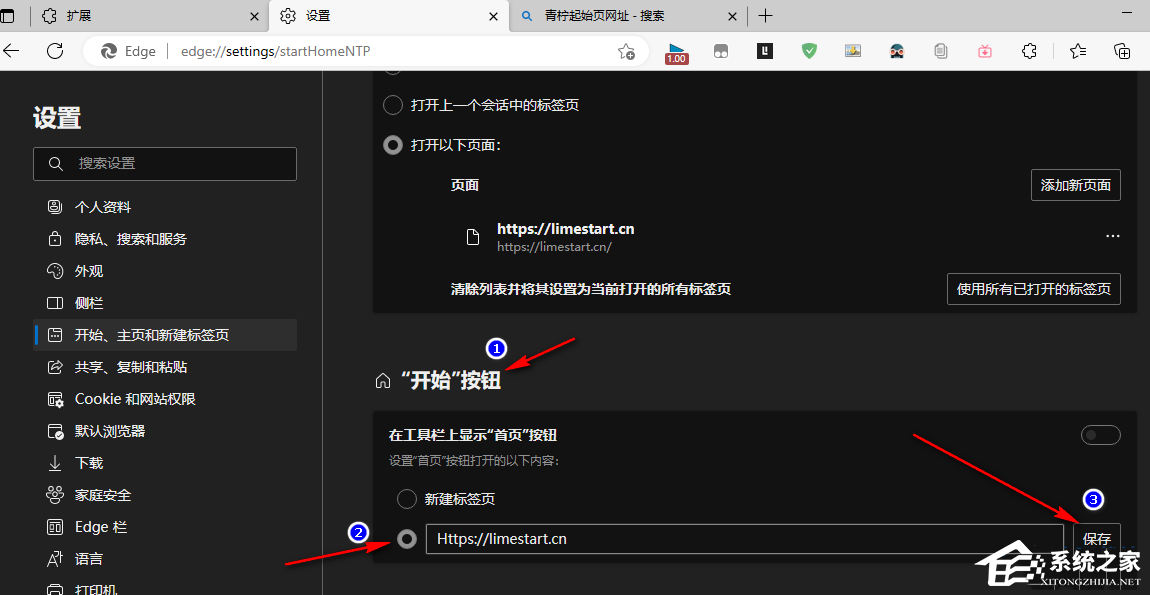Select the New tab page radio option
This screenshot has height=595, width=1150.
pyautogui.click(x=406, y=500)
